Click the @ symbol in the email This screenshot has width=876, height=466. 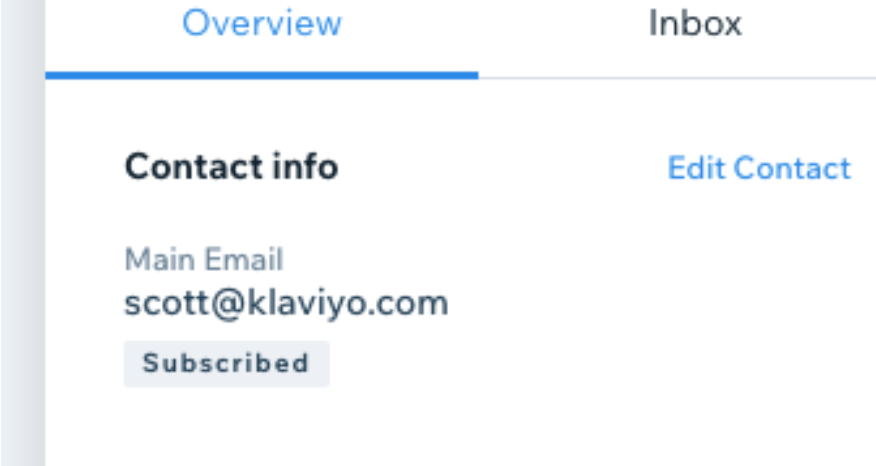coord(228,305)
